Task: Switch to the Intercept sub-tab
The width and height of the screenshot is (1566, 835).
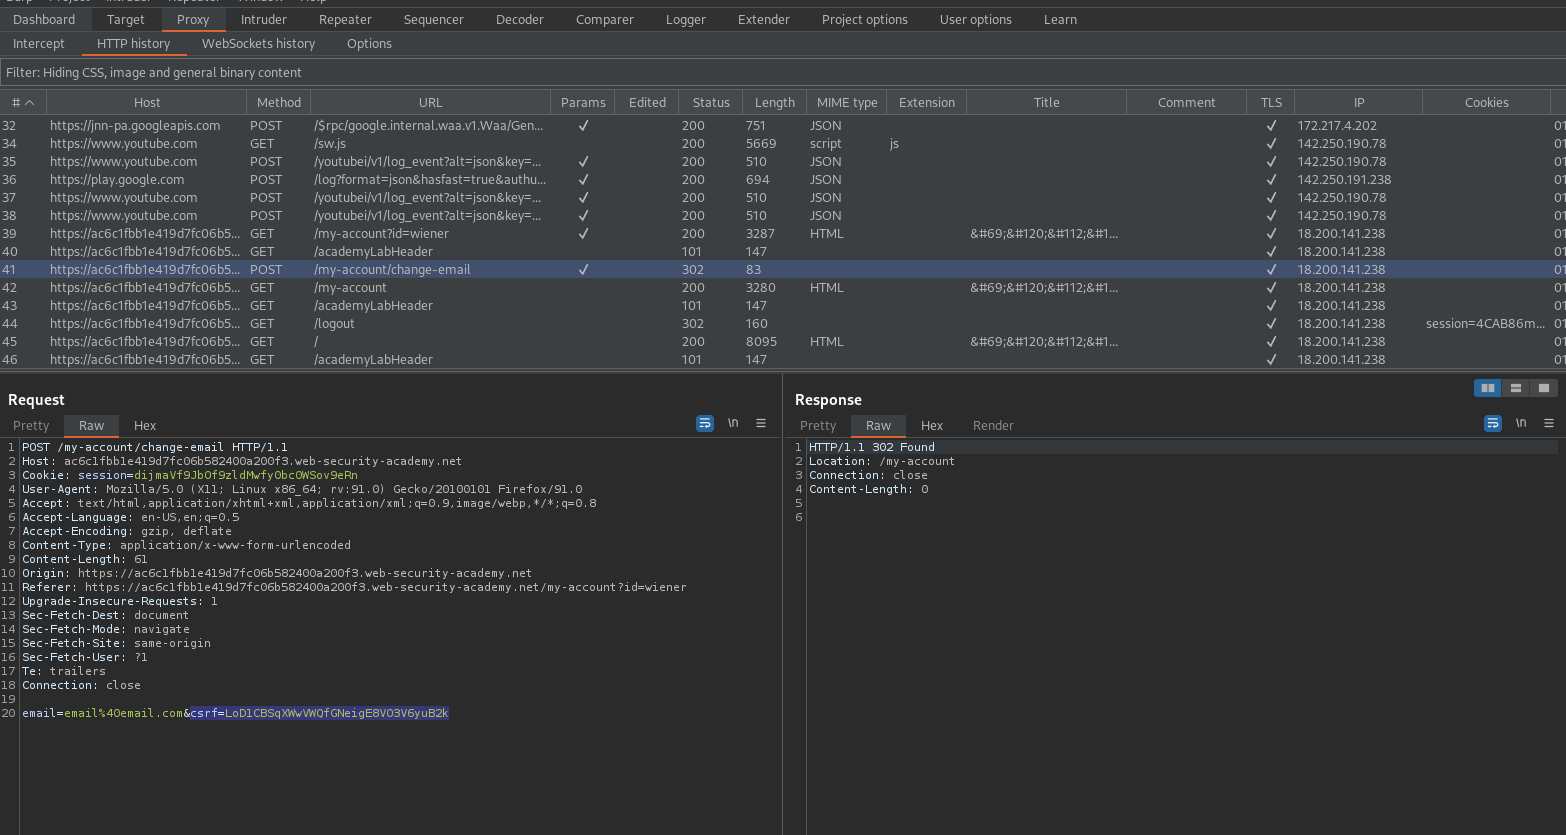Action: click(x=39, y=43)
